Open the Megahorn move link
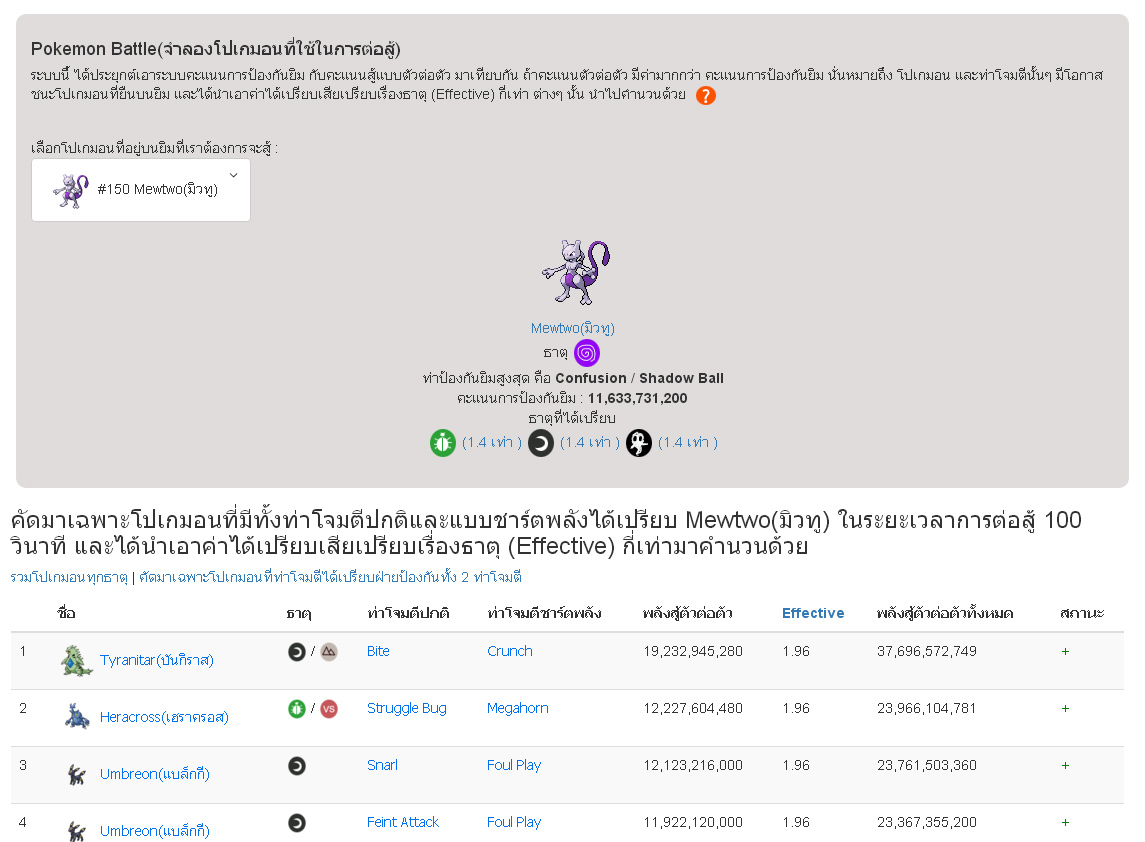This screenshot has width=1145, height=842. point(517,708)
